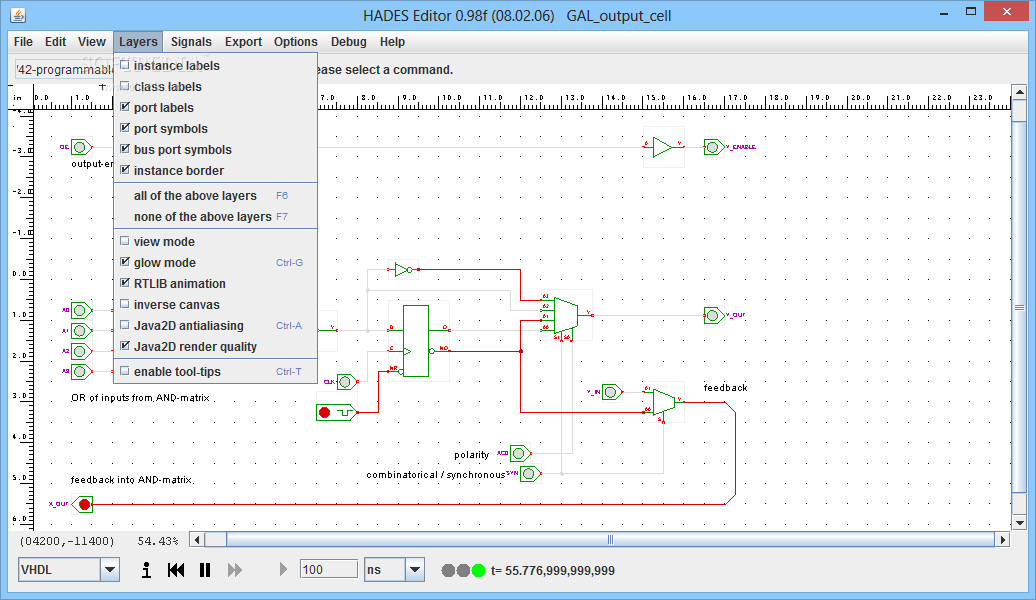Image resolution: width=1036 pixels, height=600 pixels.
Task: Click the horizontal scrollbar thumb
Action: tap(610, 540)
